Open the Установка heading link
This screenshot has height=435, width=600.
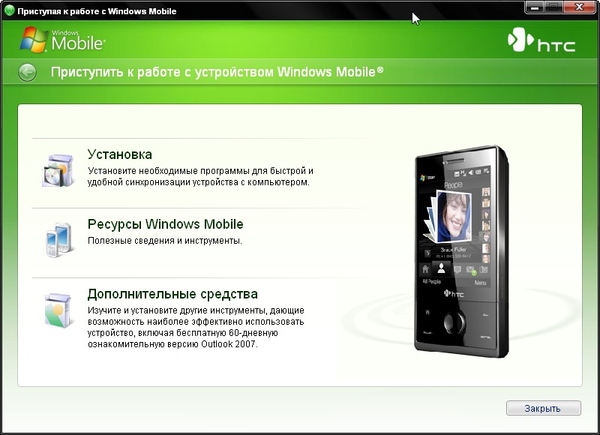tap(120, 154)
